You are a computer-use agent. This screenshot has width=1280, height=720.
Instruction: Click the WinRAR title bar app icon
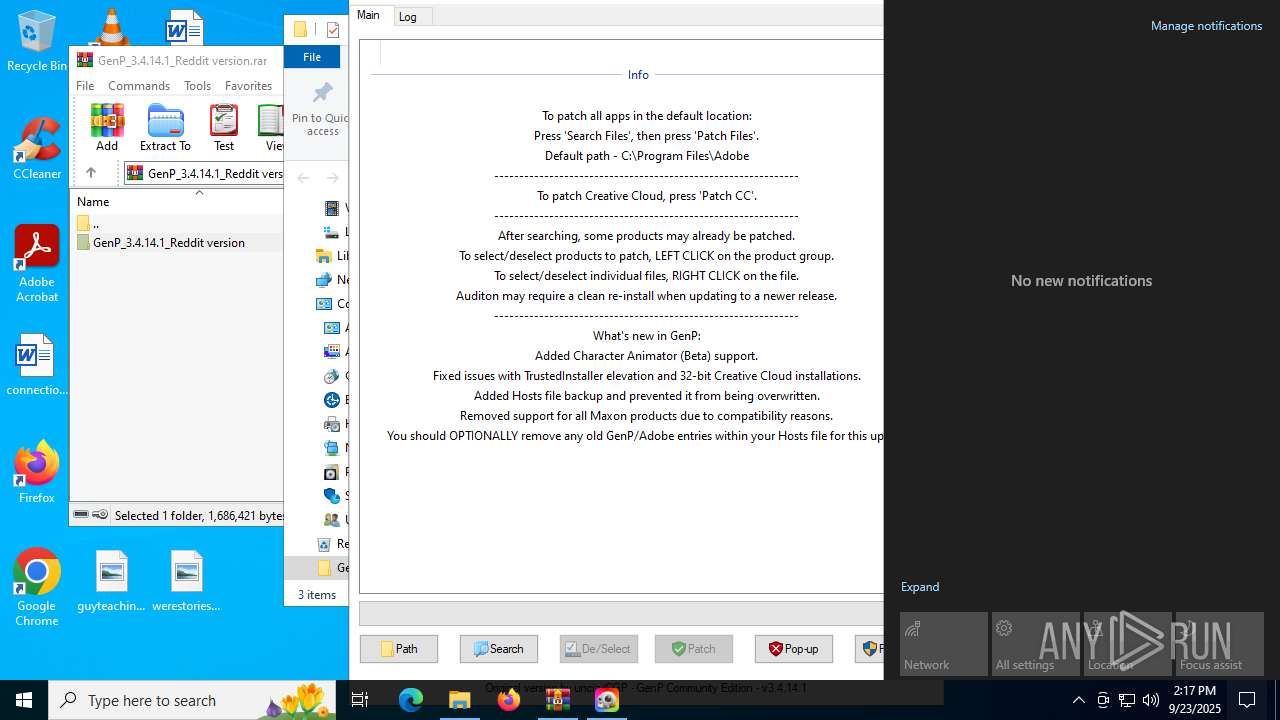coord(85,60)
